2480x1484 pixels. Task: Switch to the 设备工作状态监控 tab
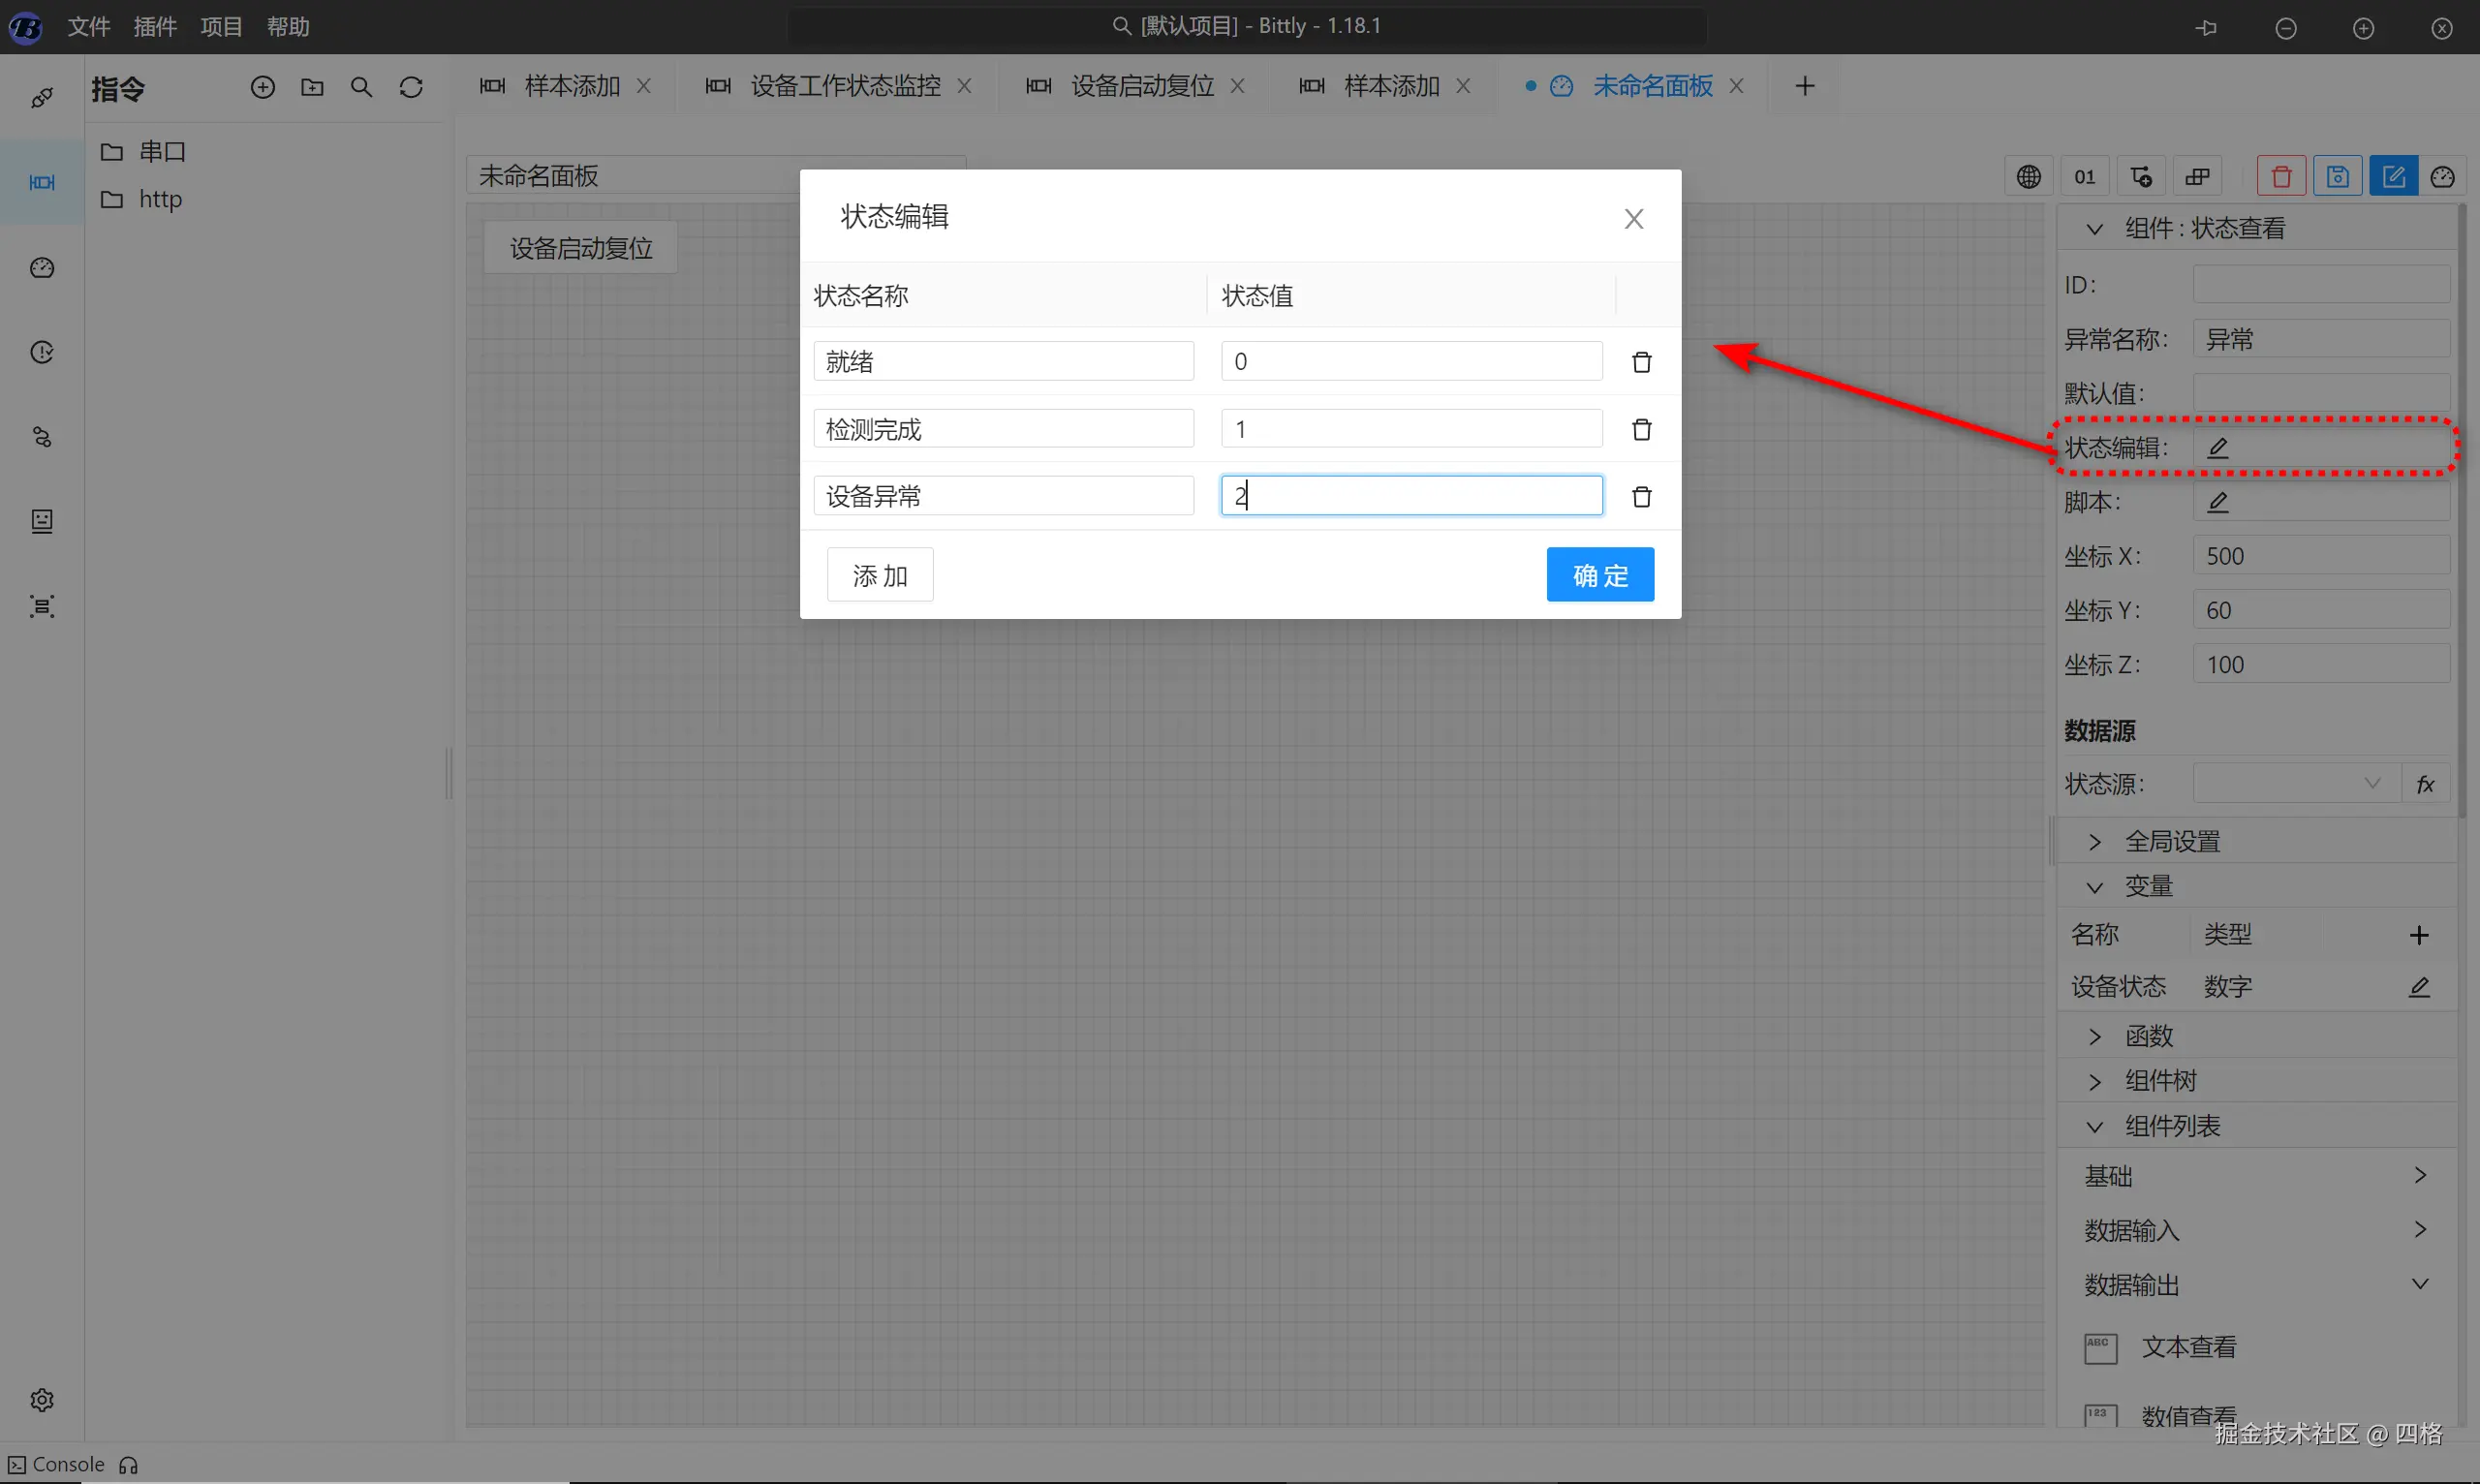(x=845, y=87)
